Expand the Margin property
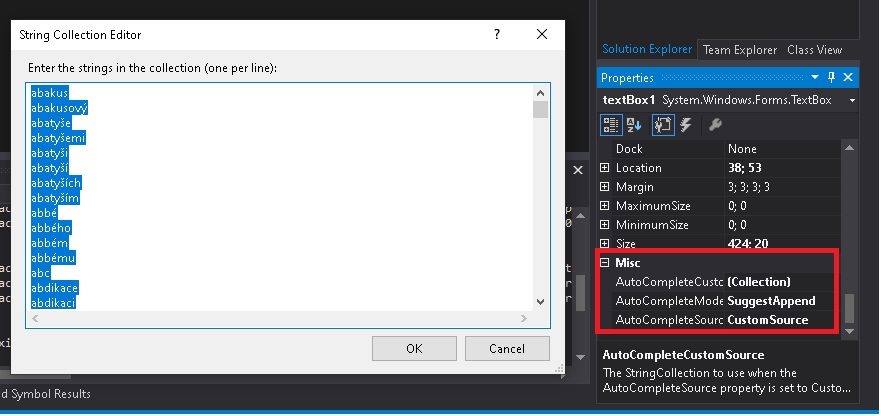Image resolution: width=881 pixels, height=416 pixels. pyautogui.click(x=605, y=187)
